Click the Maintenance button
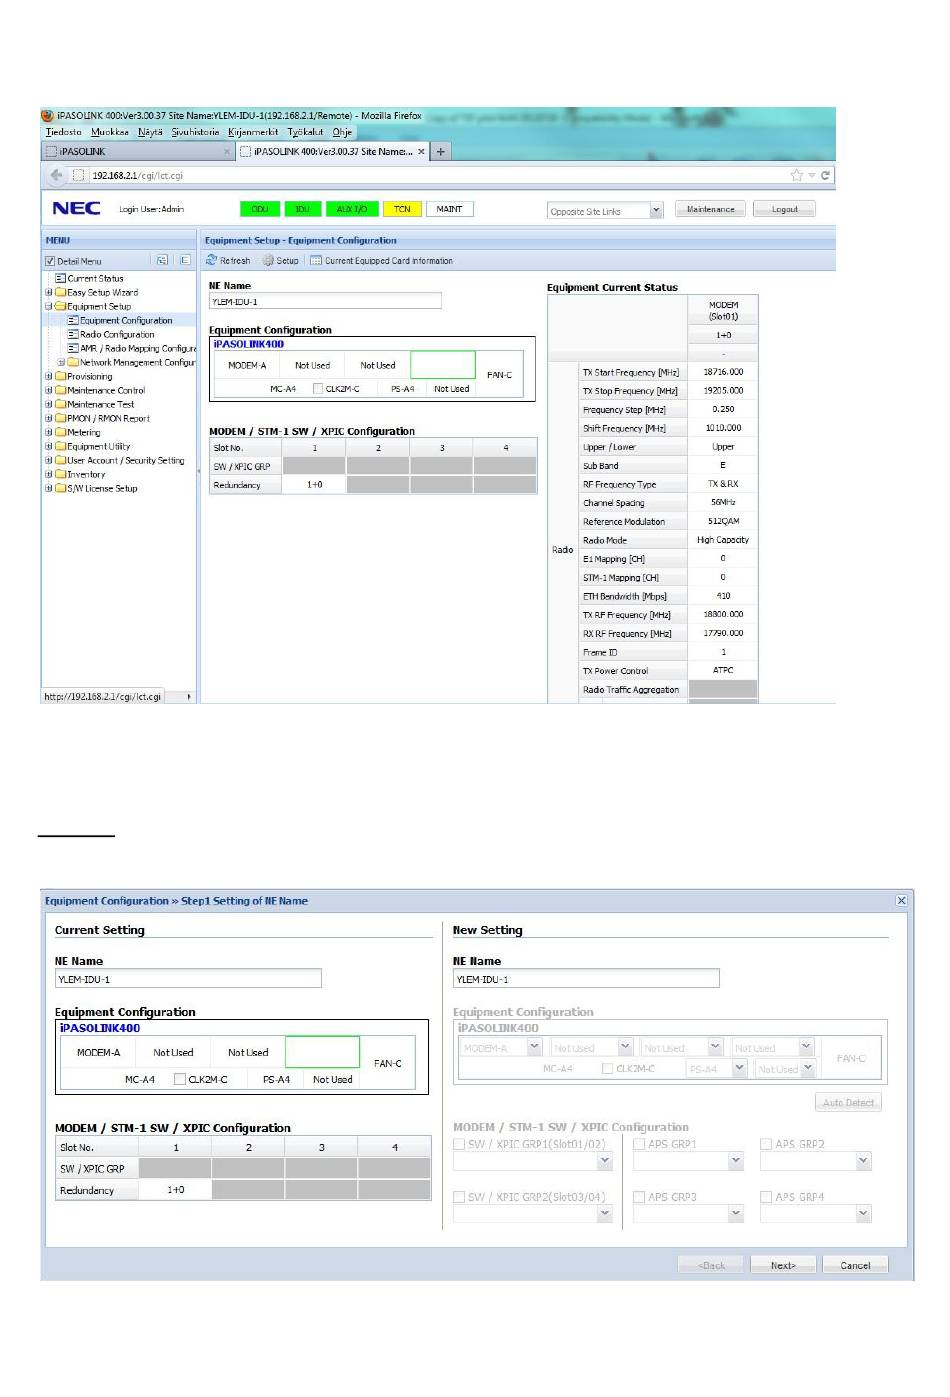 (x=710, y=209)
